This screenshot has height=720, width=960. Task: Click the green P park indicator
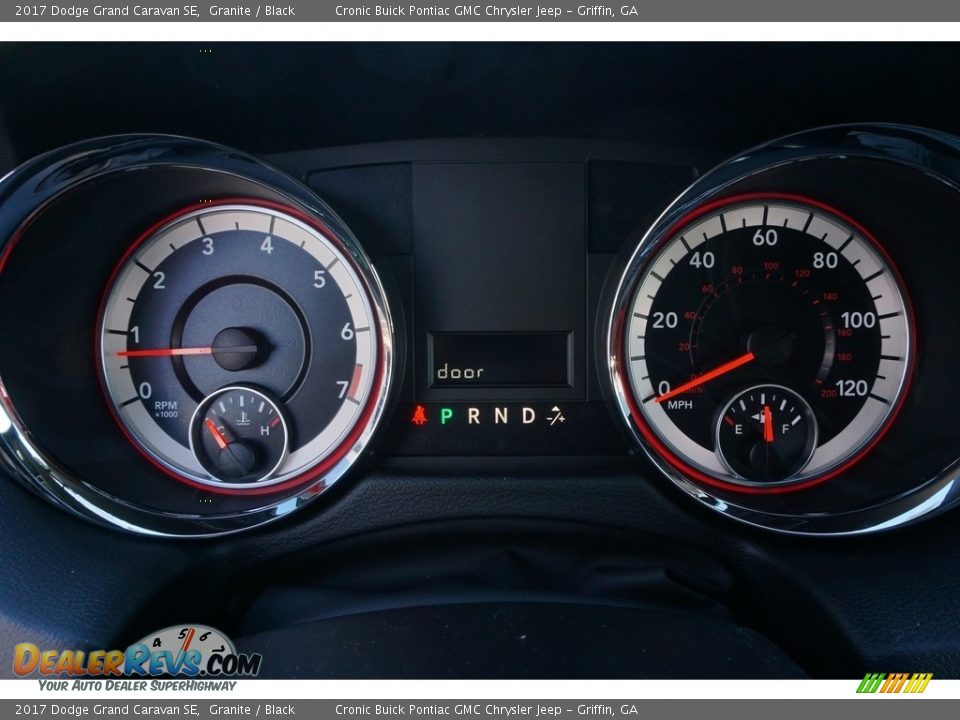pos(446,415)
